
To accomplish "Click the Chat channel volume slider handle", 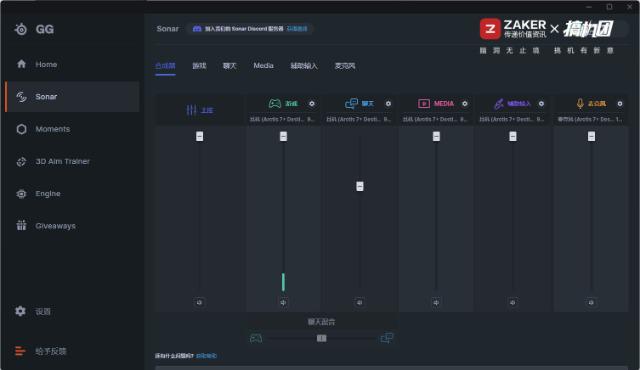I will click(x=360, y=186).
